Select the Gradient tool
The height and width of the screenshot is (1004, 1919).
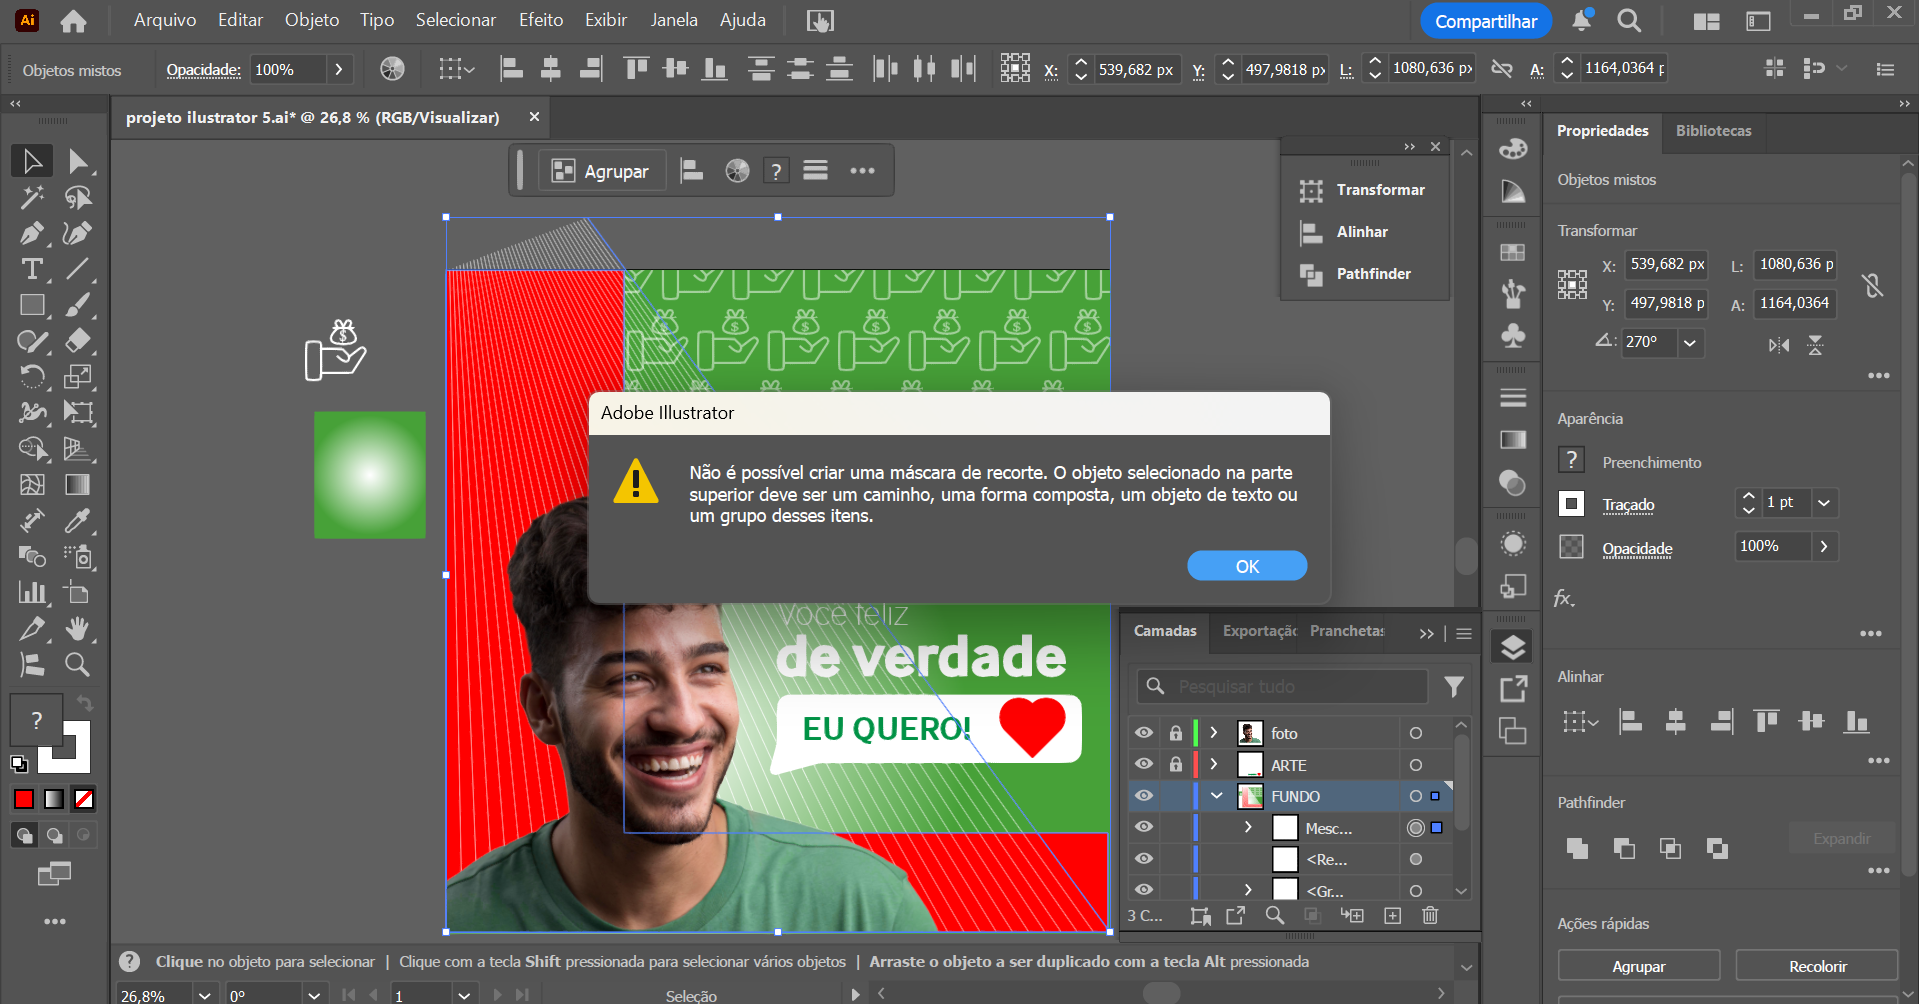tap(77, 485)
